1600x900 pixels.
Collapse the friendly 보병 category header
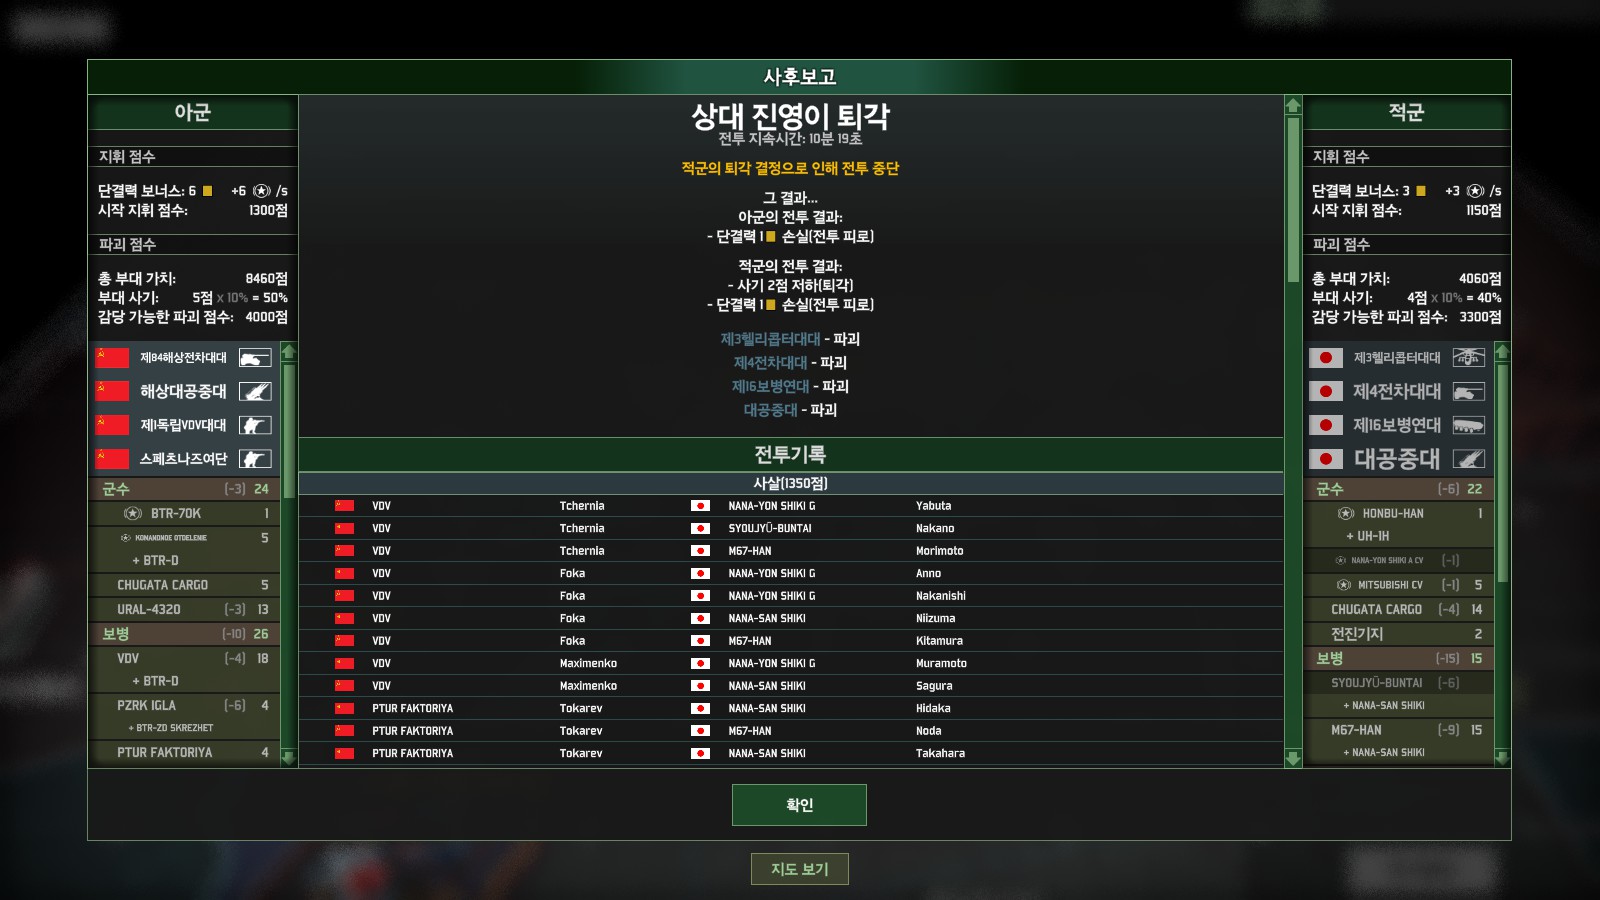click(x=185, y=634)
